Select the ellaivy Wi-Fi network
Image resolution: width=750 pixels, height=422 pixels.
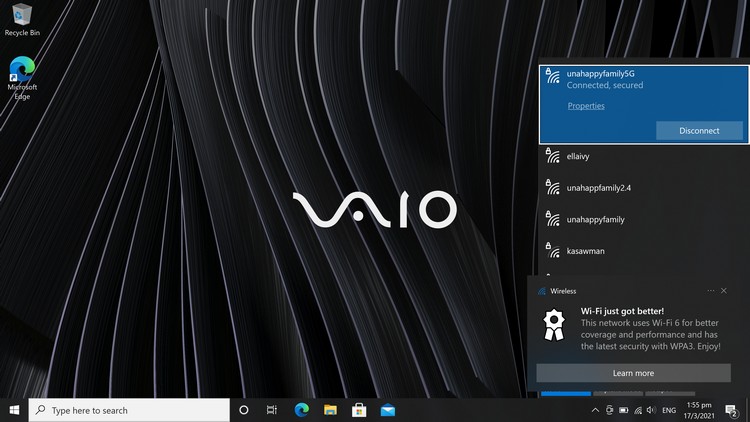(644, 156)
